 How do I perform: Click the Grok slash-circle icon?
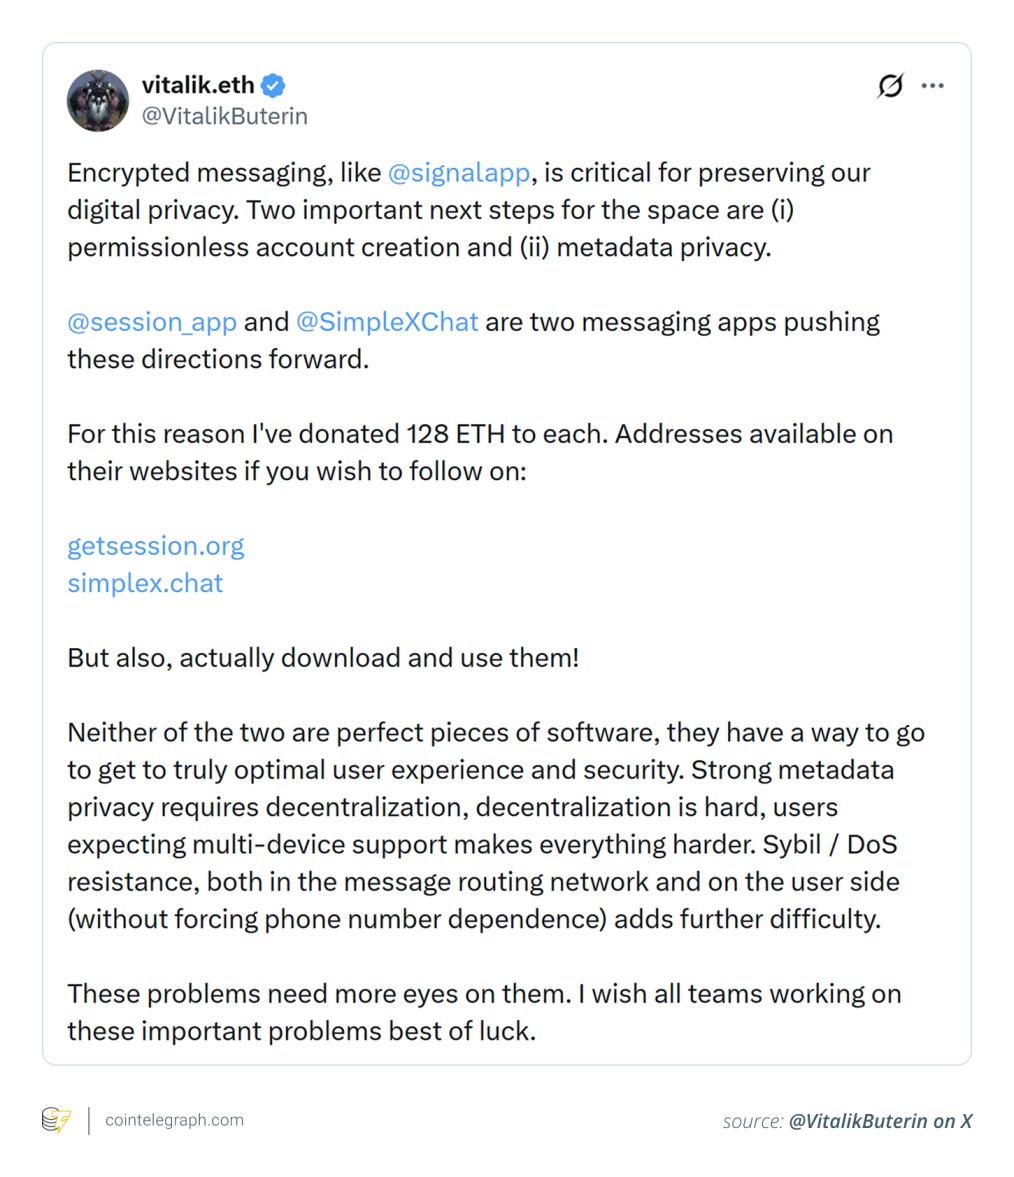click(889, 86)
